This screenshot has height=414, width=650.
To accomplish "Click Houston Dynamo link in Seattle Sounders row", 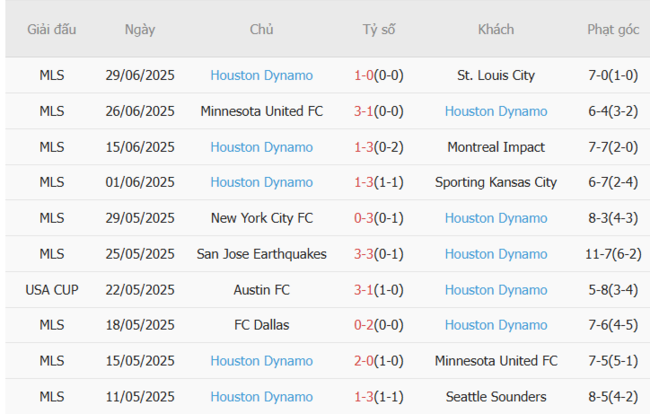I will click(262, 397).
